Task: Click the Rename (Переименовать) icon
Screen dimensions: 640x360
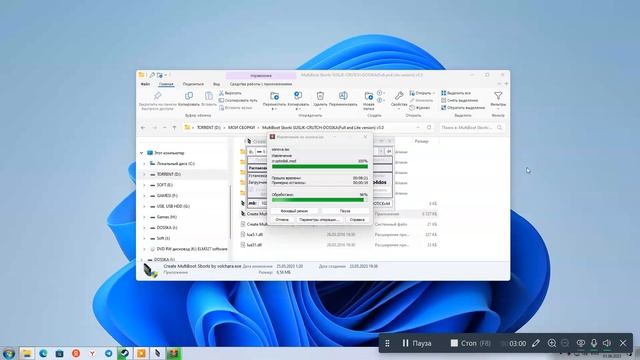Action: tap(343, 96)
